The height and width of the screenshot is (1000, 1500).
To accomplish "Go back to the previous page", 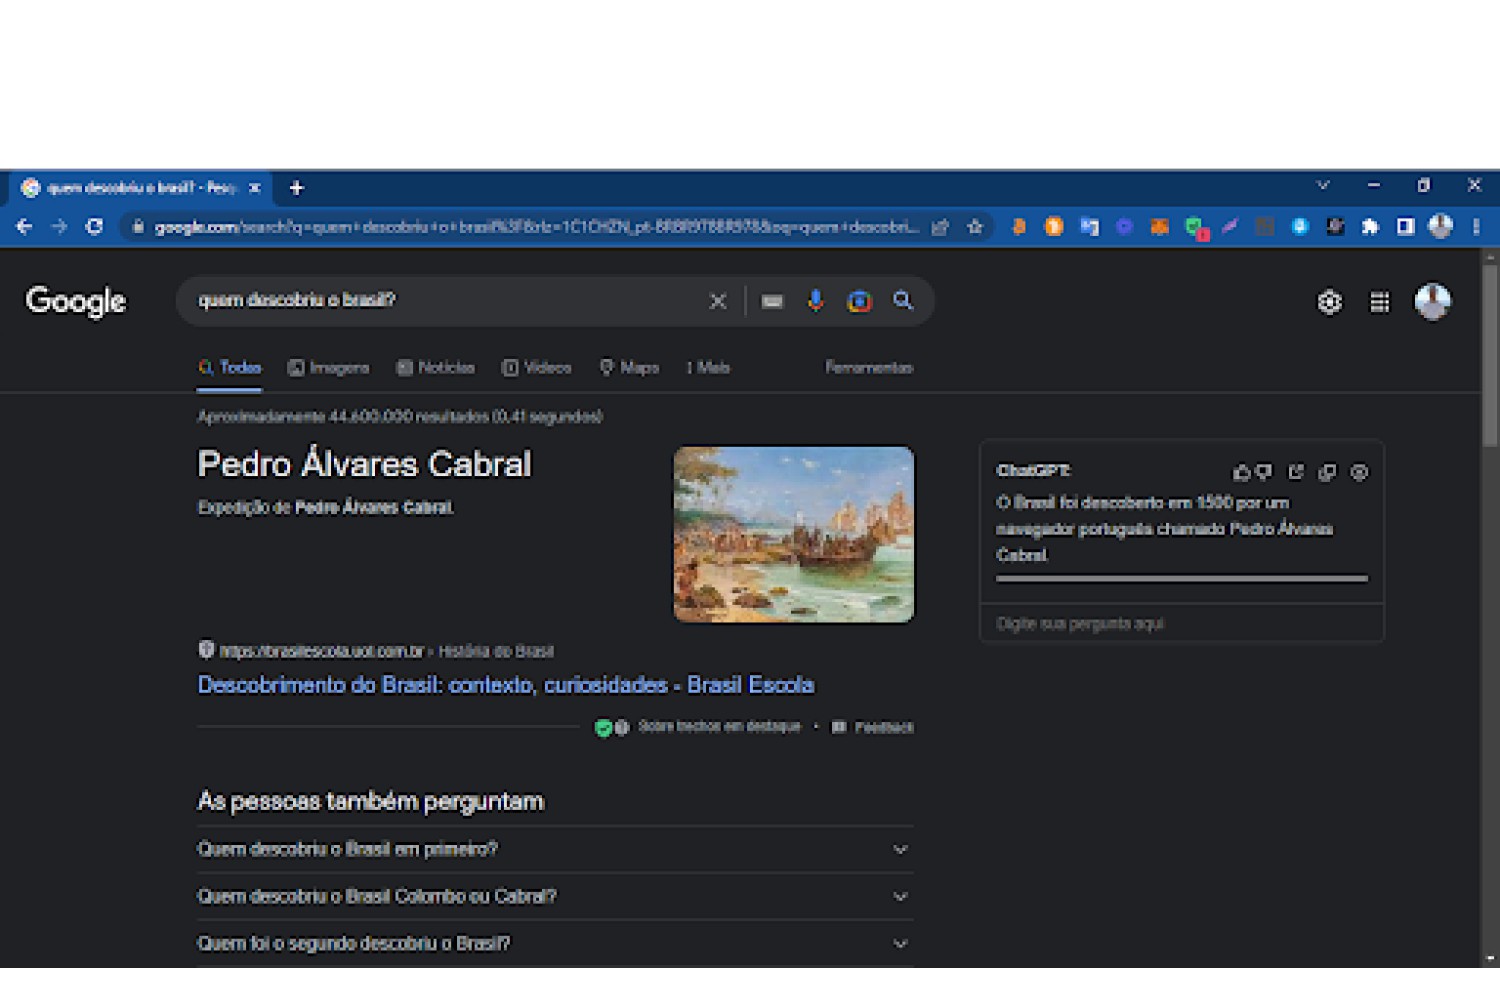I will tap(24, 227).
